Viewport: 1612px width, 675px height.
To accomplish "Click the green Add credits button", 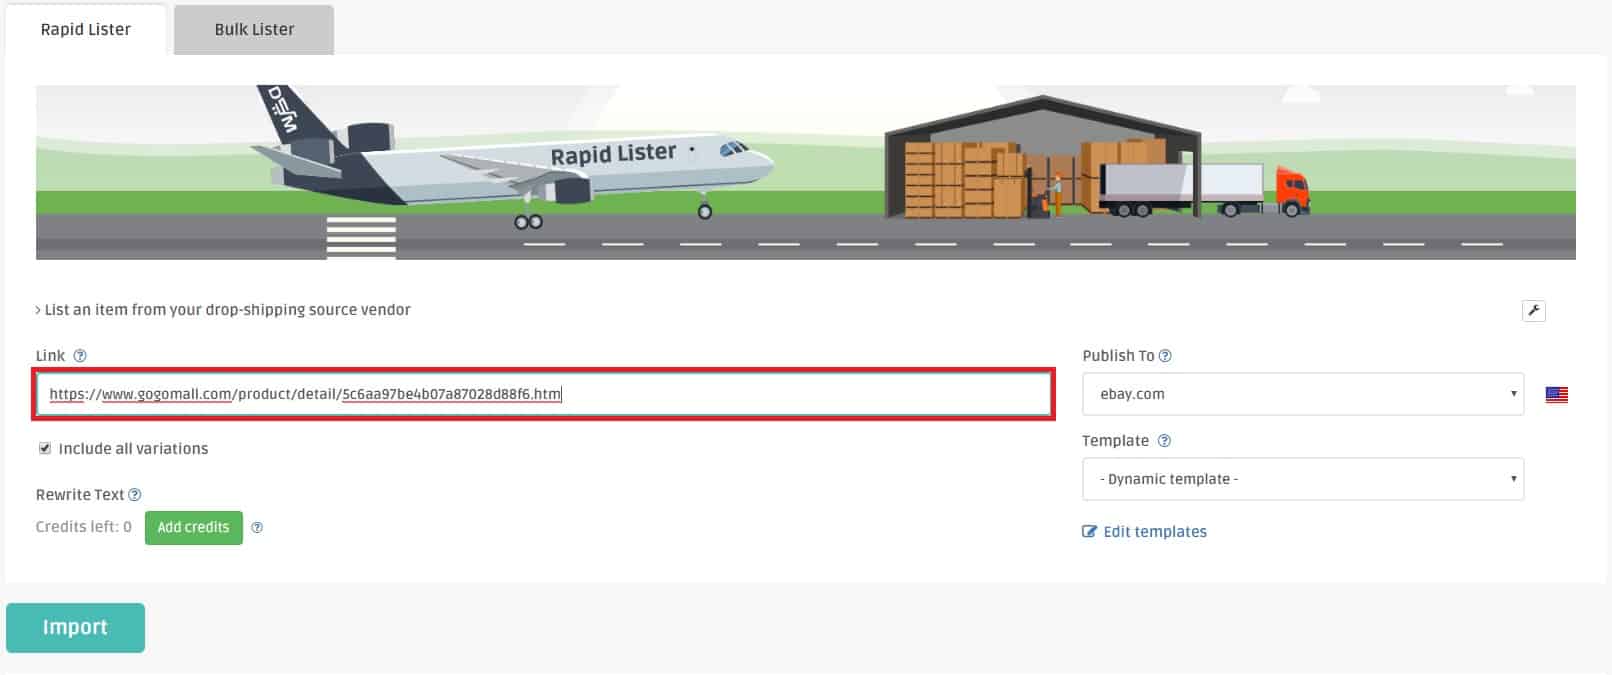I will pos(193,527).
